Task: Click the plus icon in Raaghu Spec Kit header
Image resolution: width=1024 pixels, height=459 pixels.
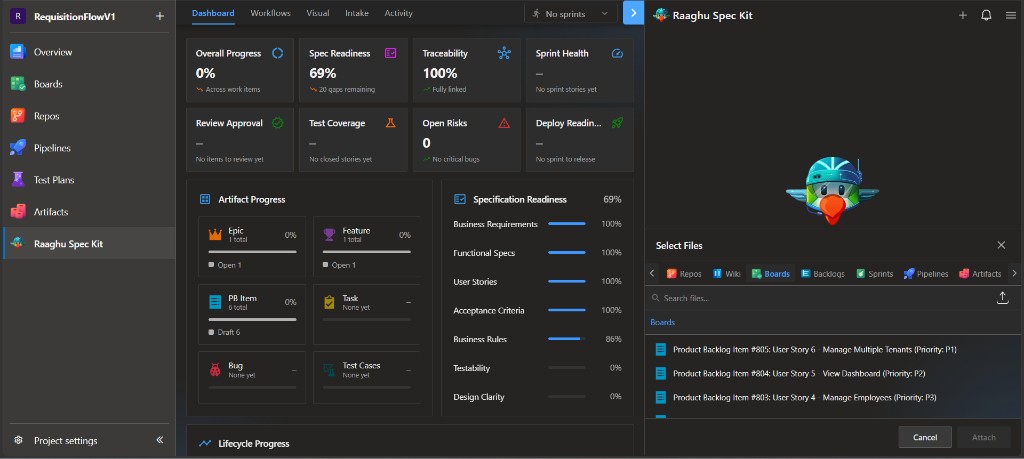Action: [x=963, y=15]
